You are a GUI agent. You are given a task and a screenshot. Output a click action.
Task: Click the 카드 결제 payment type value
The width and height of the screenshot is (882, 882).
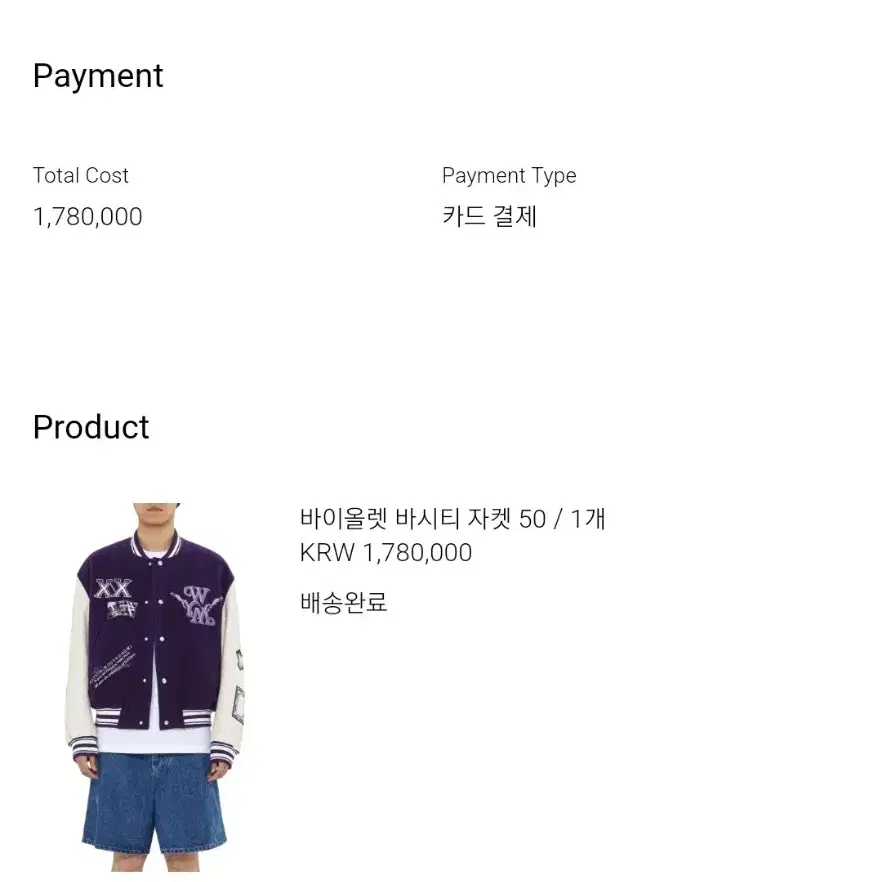click(489, 217)
